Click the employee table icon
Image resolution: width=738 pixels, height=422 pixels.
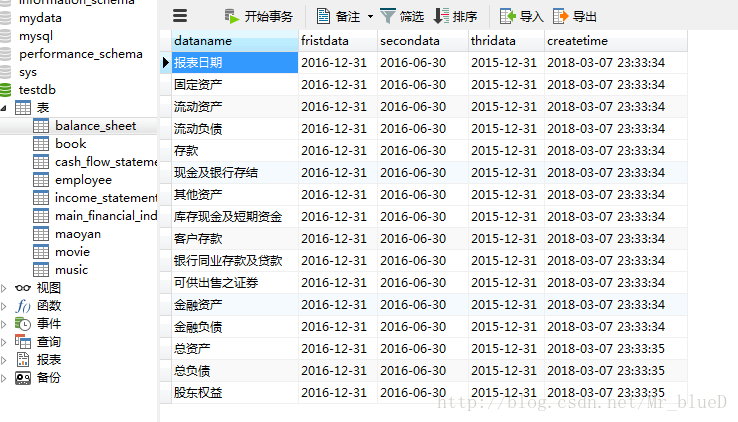click(x=41, y=180)
